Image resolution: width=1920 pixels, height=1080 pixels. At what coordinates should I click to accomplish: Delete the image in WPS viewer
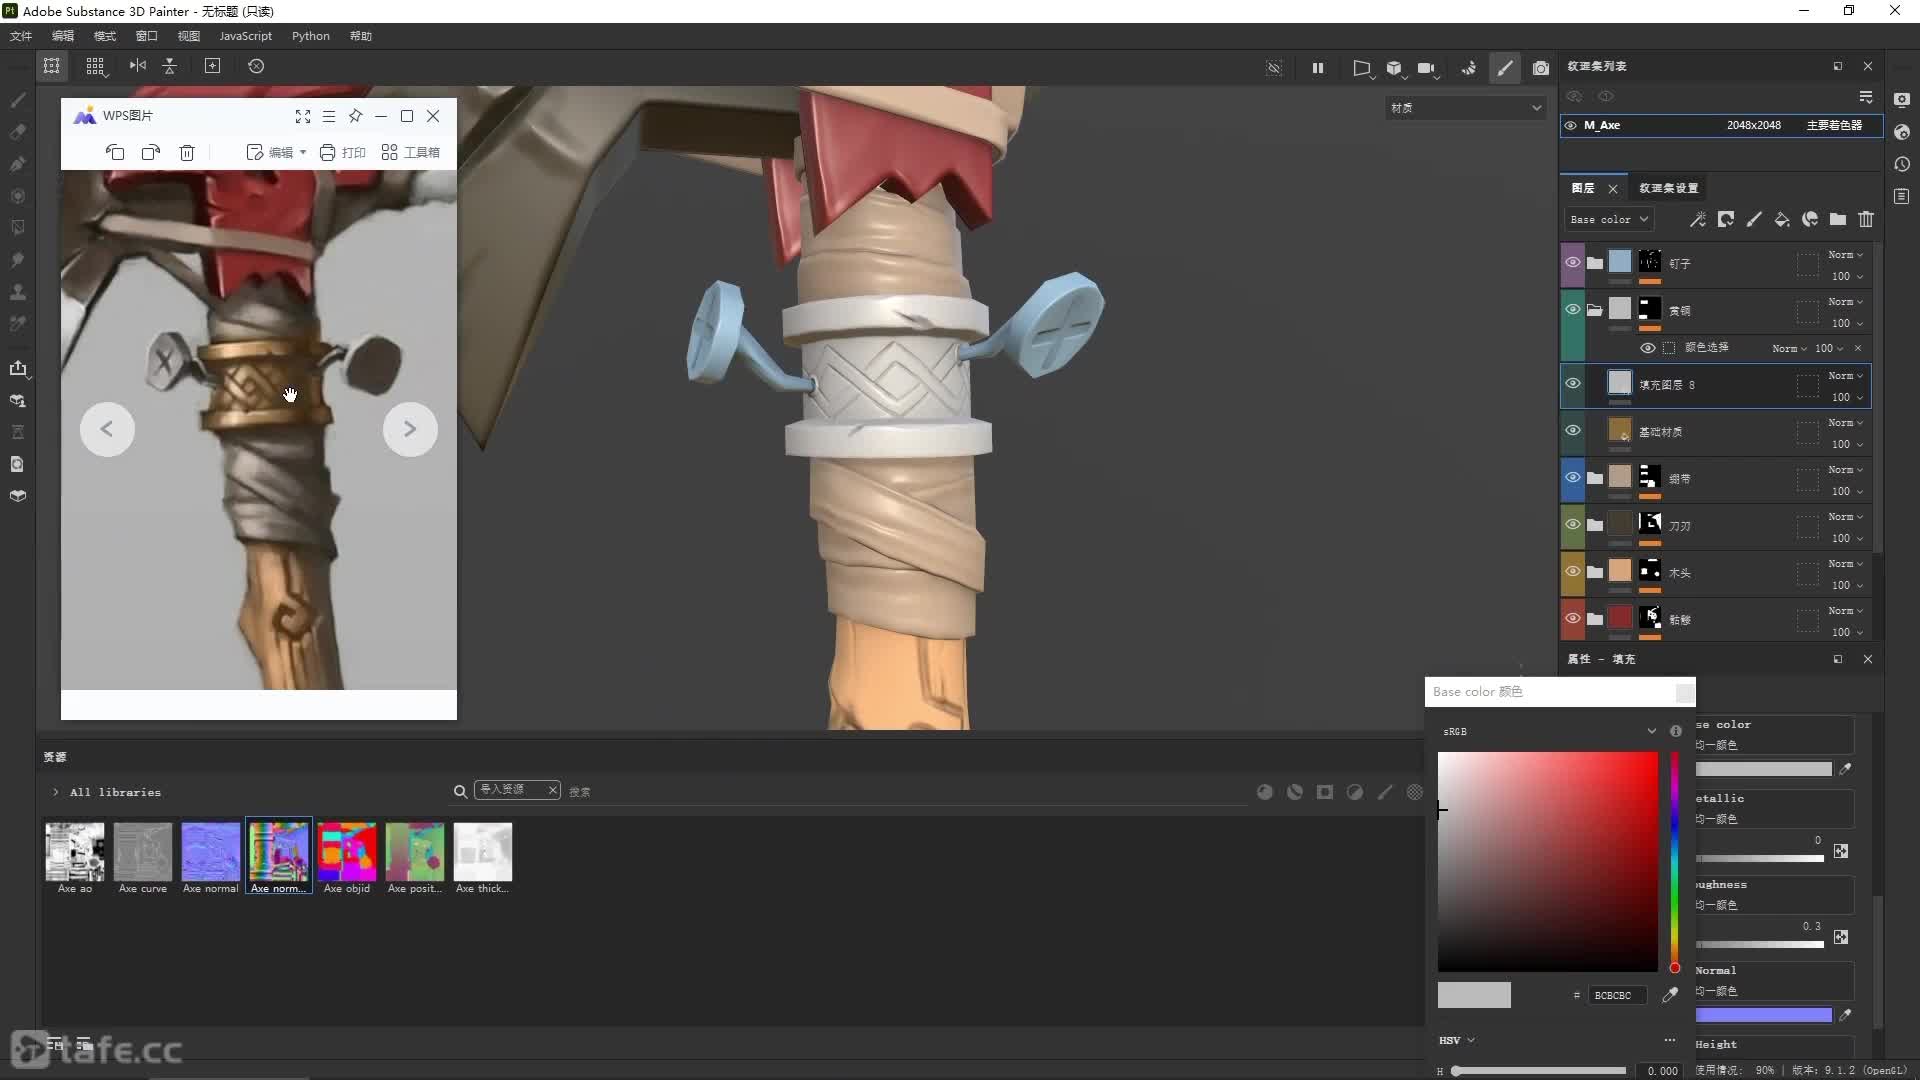point(187,152)
